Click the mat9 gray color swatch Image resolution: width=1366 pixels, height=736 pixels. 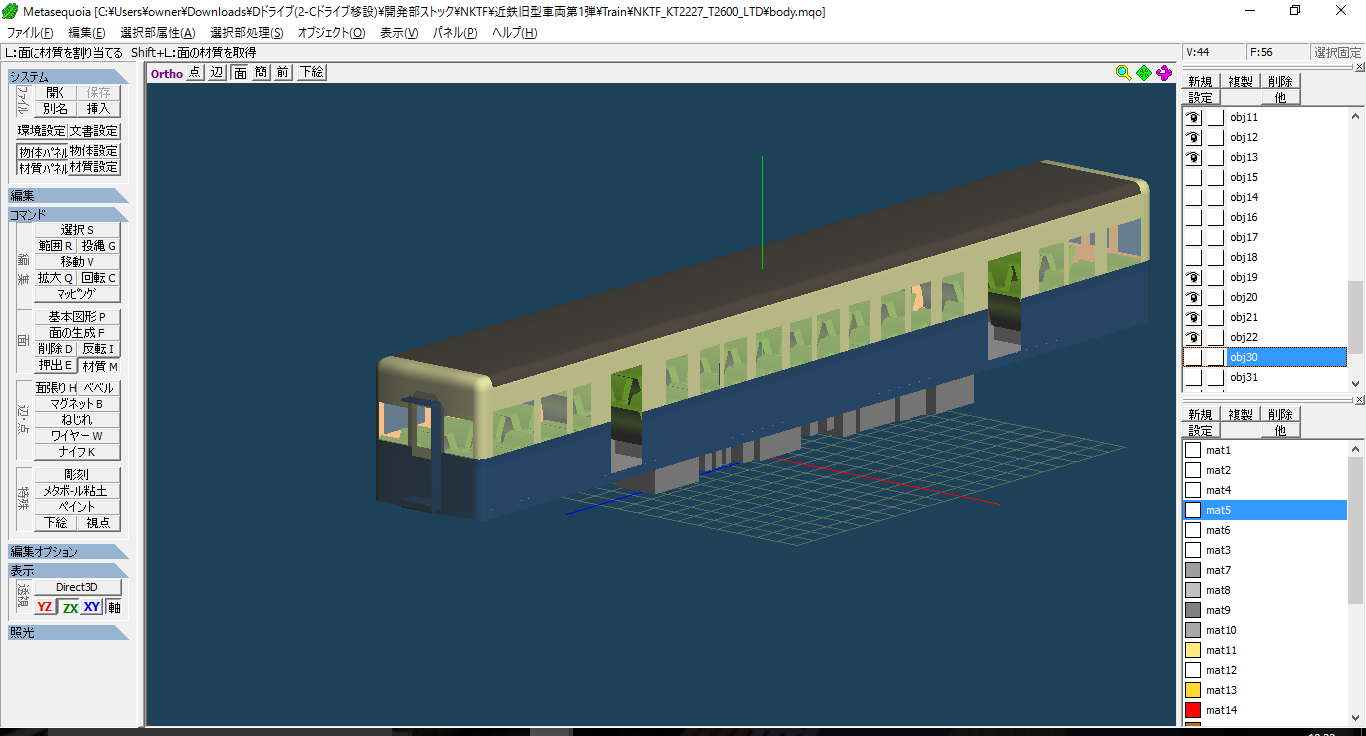pos(1193,610)
